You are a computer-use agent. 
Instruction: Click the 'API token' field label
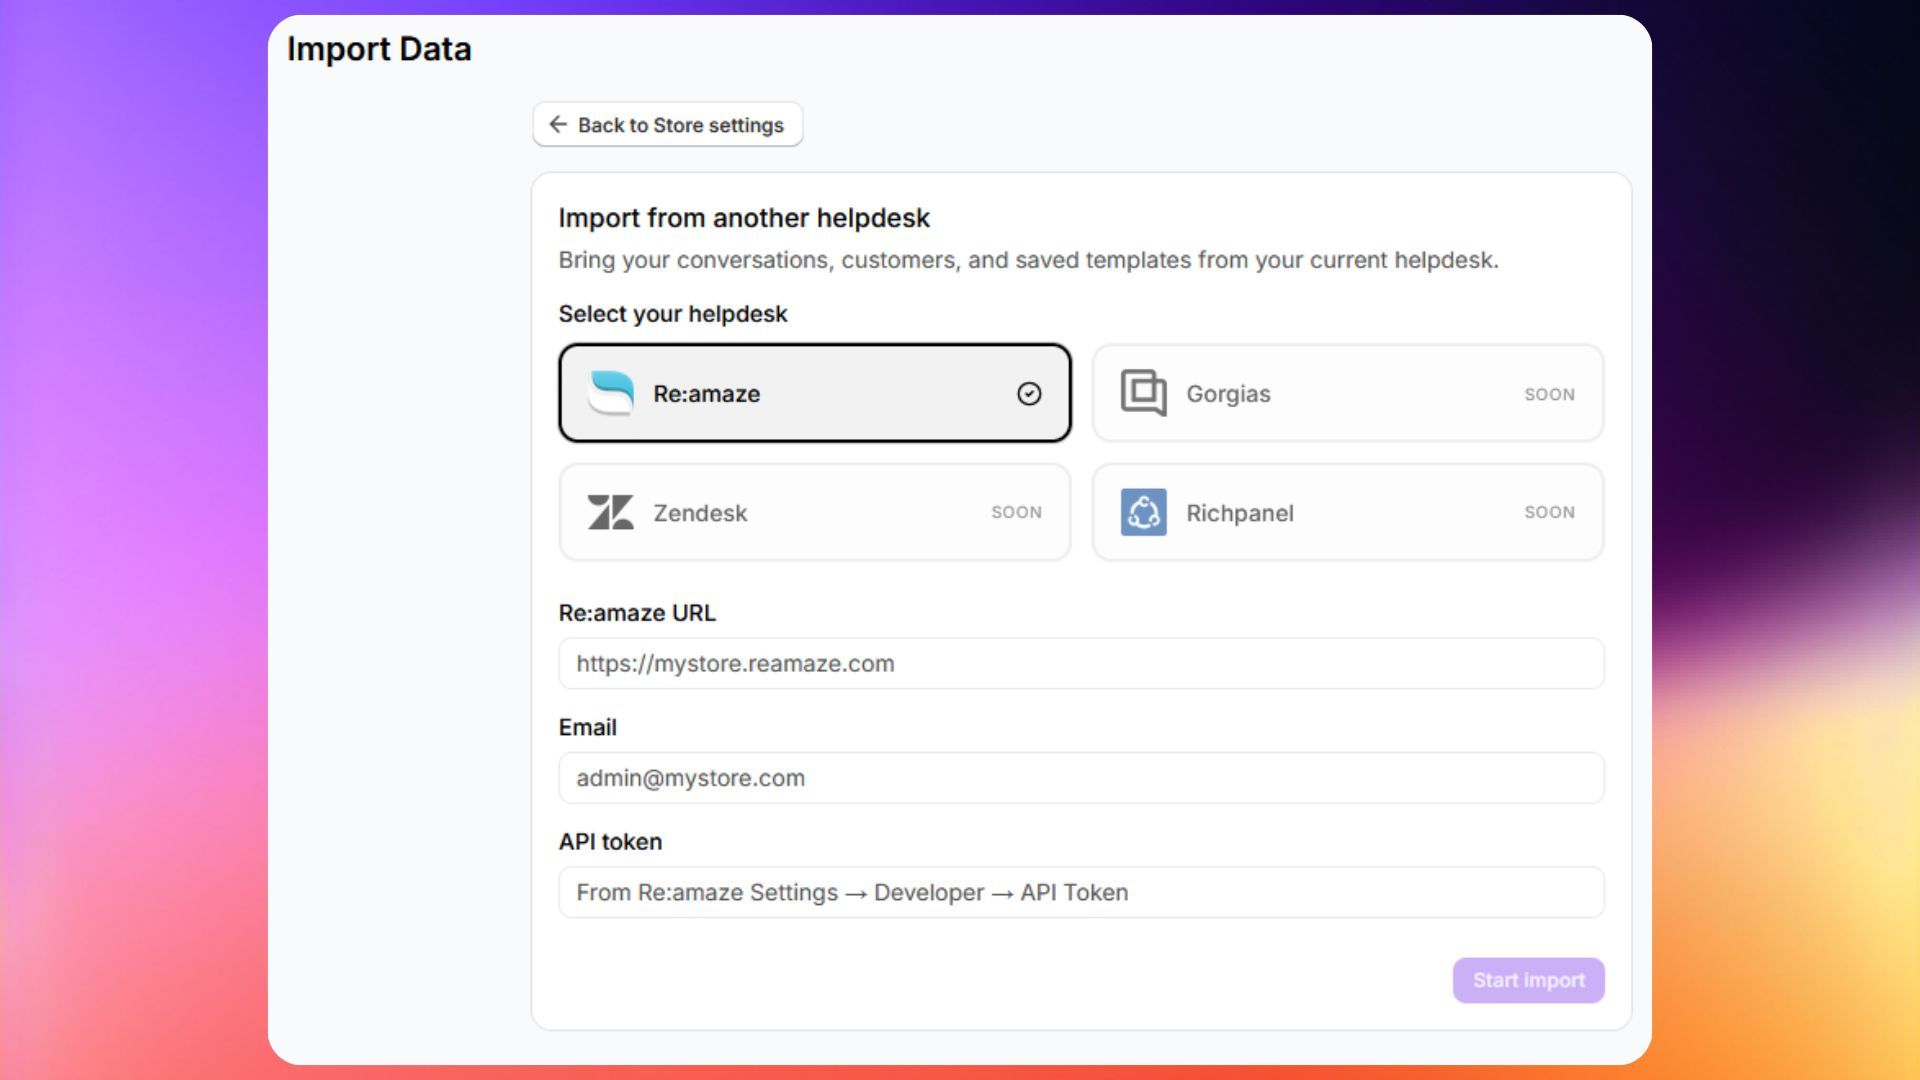[610, 842]
